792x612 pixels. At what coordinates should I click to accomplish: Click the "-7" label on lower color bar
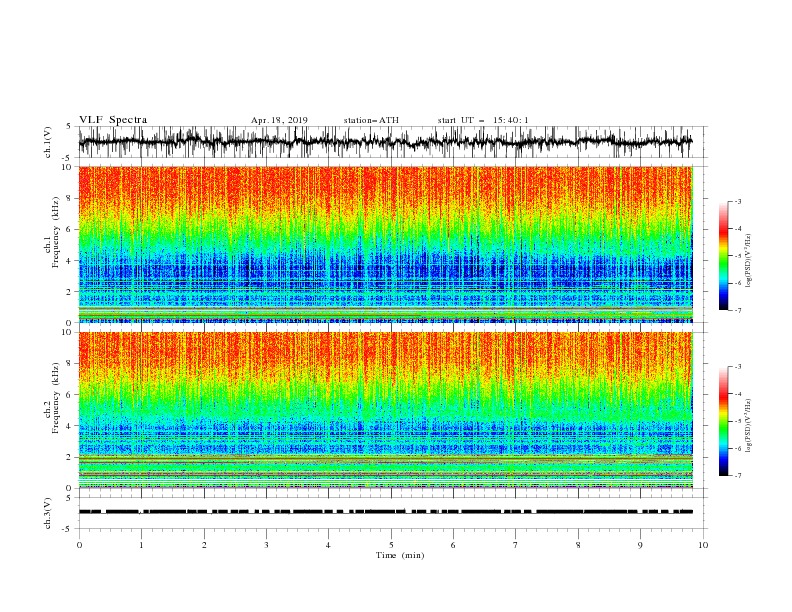click(738, 476)
